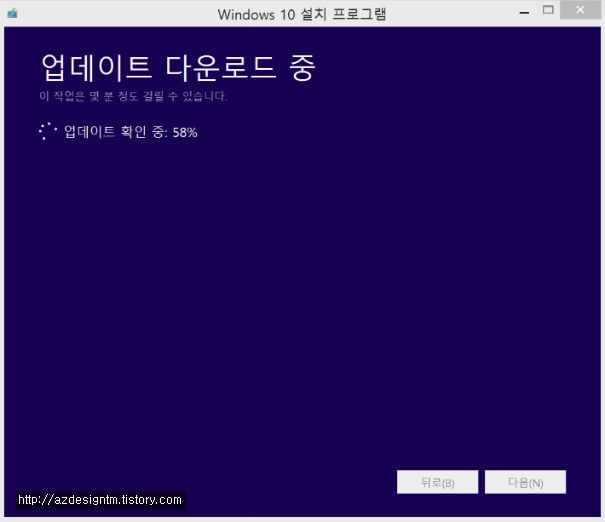The width and height of the screenshot is (605, 522).
Task: Select the '업데이트 확인 중: 58%' status text
Action: click(130, 132)
